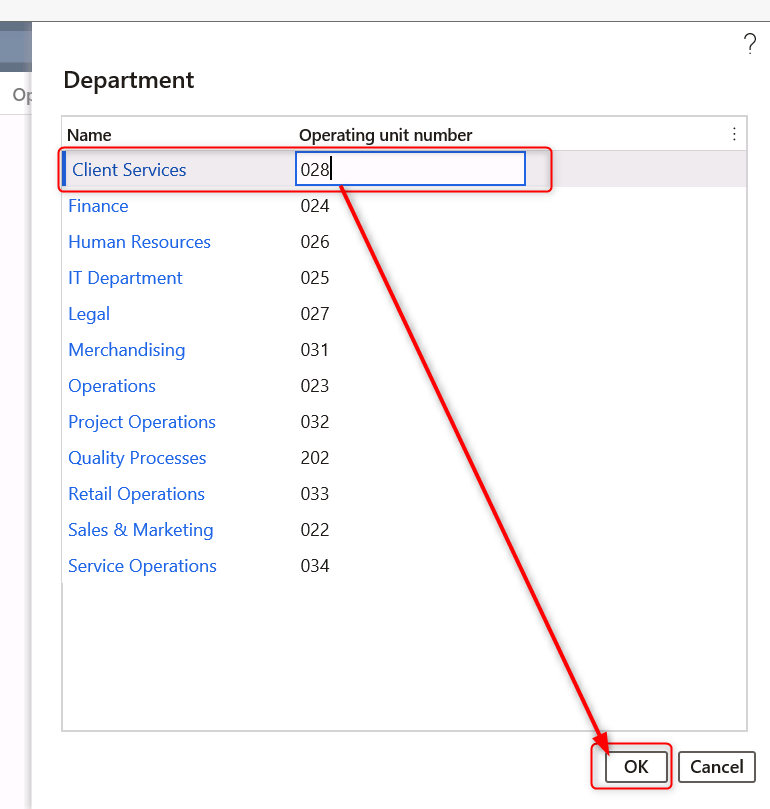Pick Project Operations from the list
This screenshot has height=809, width=770.
[x=142, y=422]
